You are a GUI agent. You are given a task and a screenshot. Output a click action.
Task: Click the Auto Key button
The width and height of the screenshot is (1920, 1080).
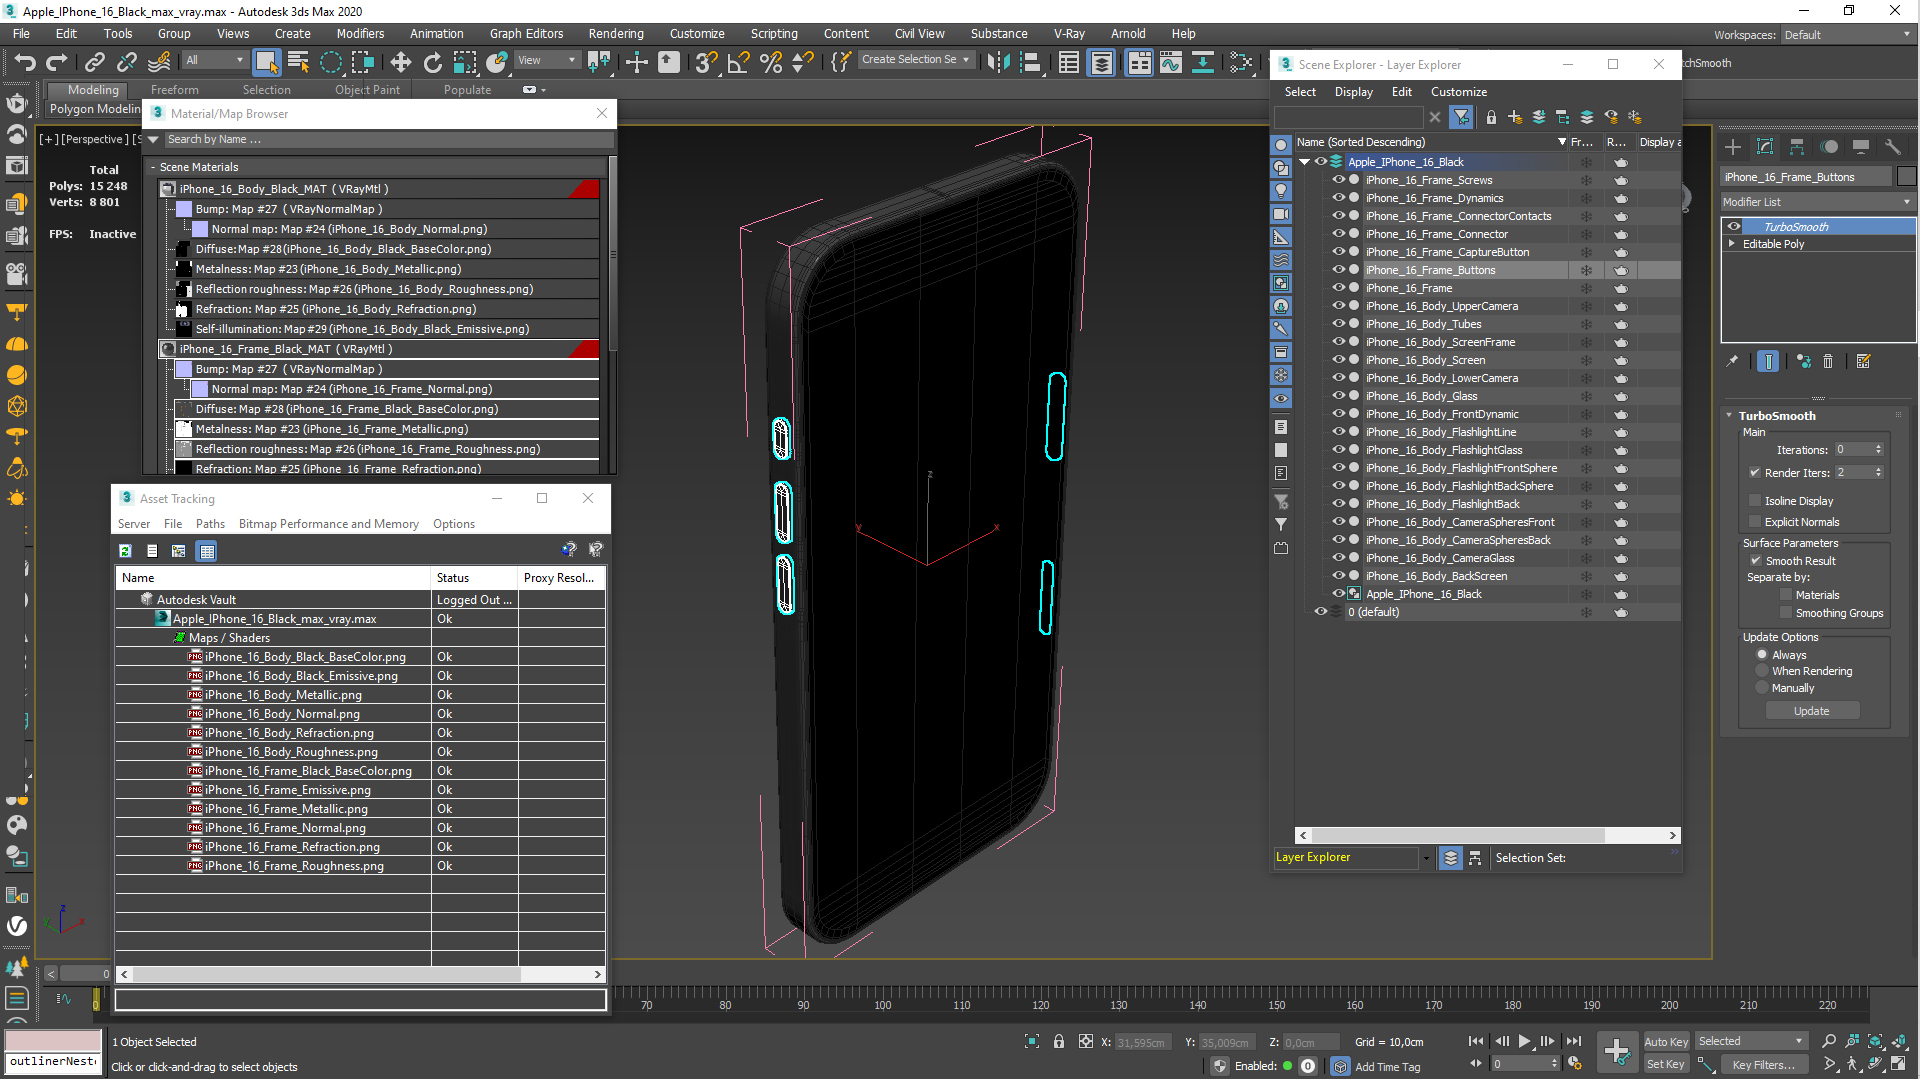coord(1666,1042)
